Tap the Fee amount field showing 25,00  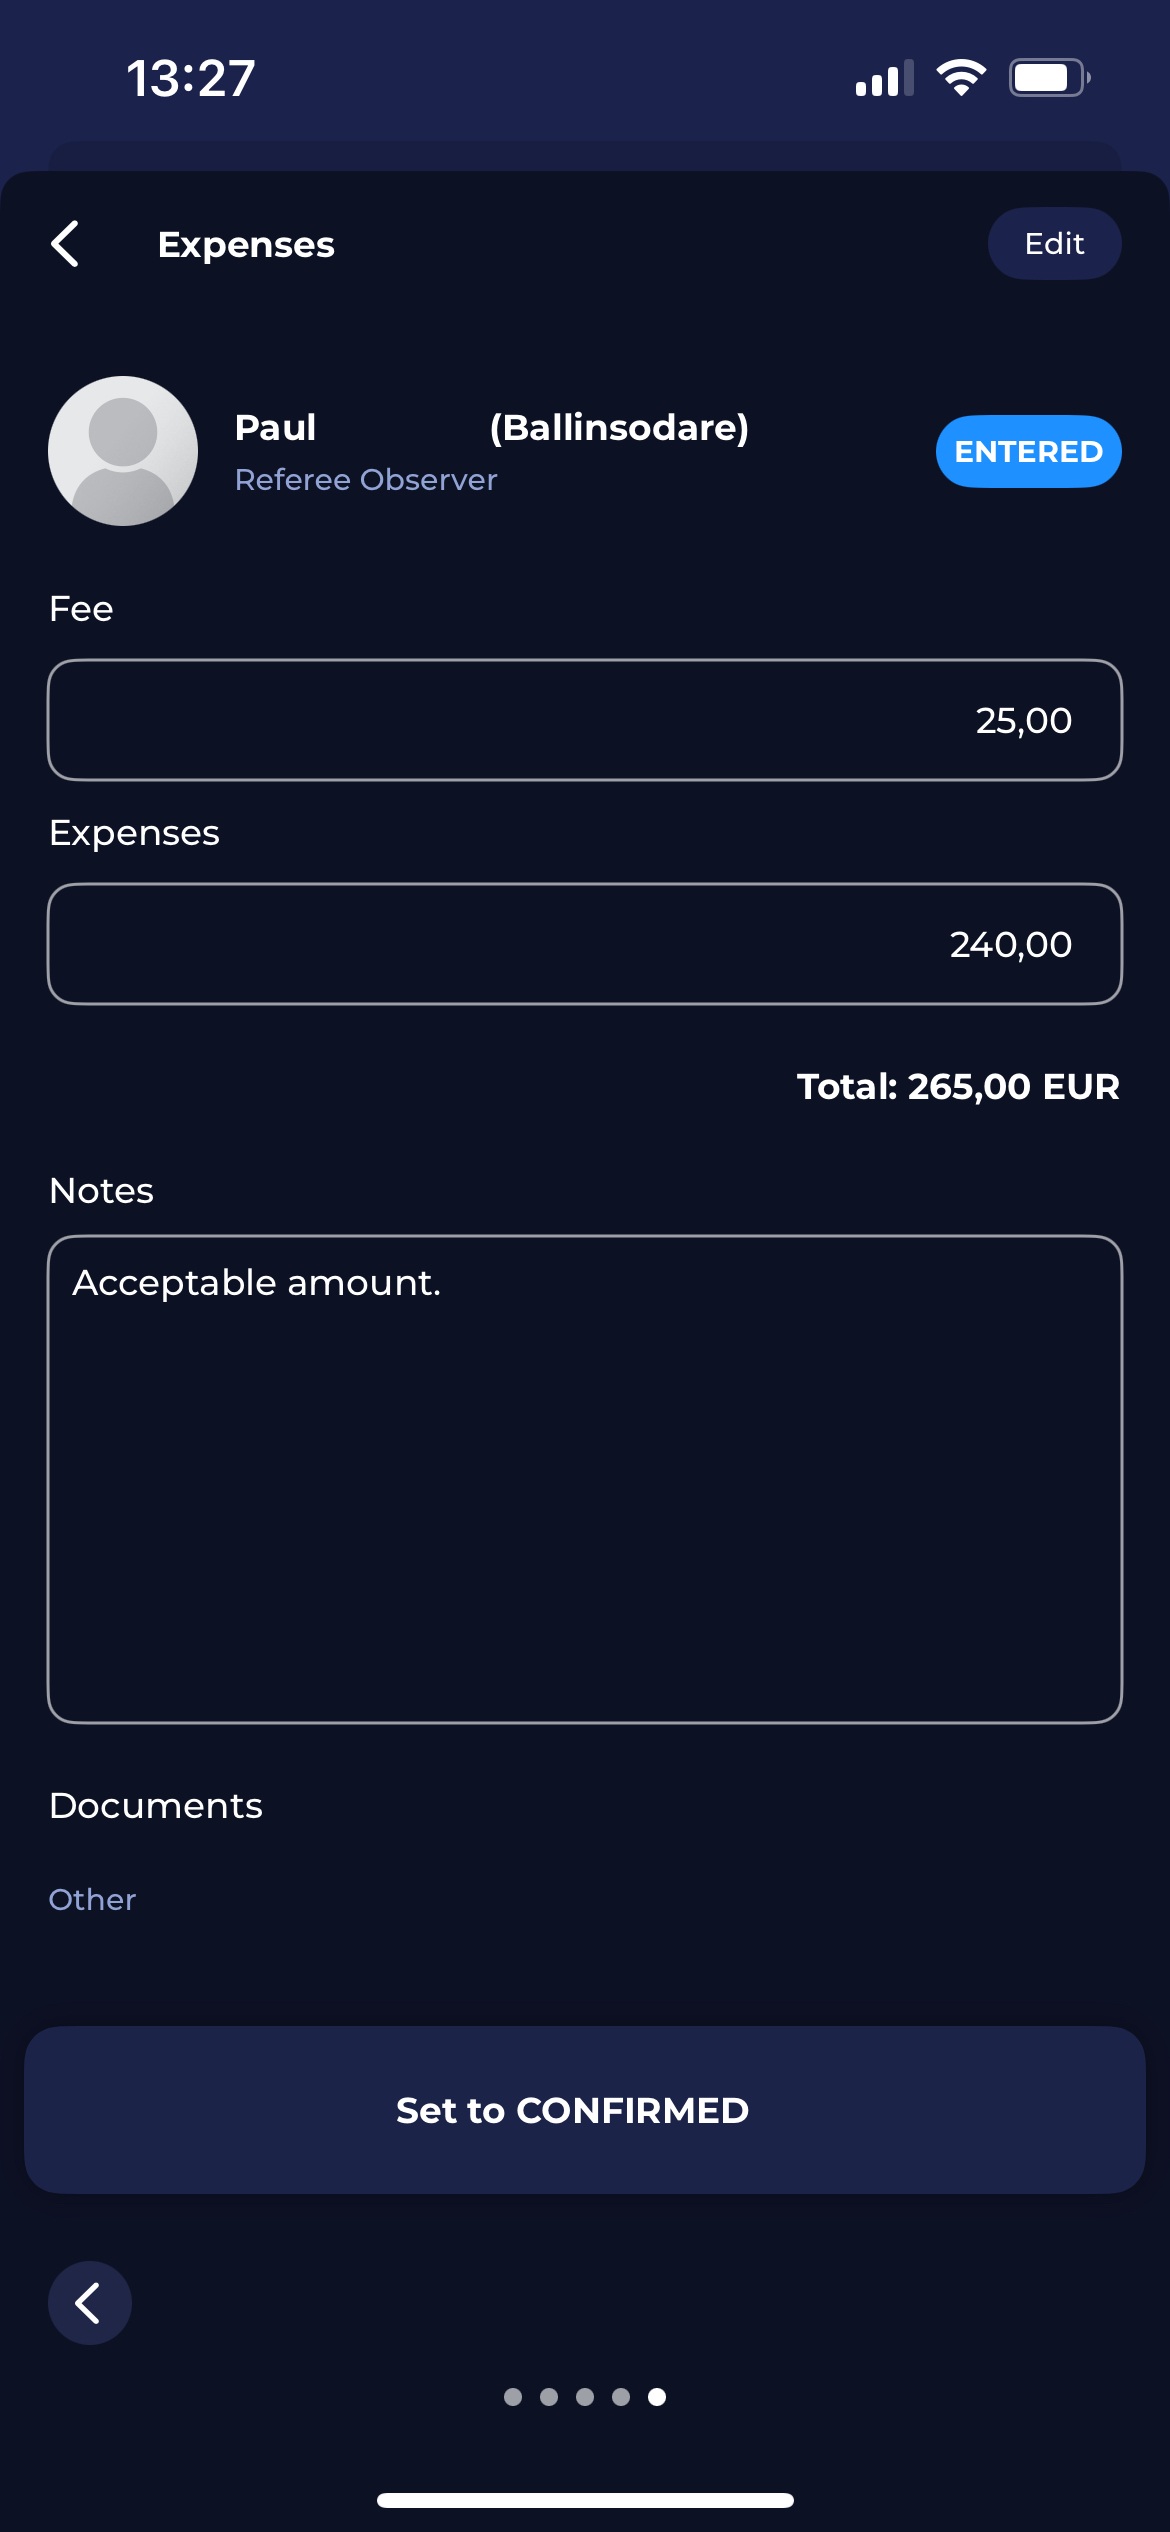(585, 720)
